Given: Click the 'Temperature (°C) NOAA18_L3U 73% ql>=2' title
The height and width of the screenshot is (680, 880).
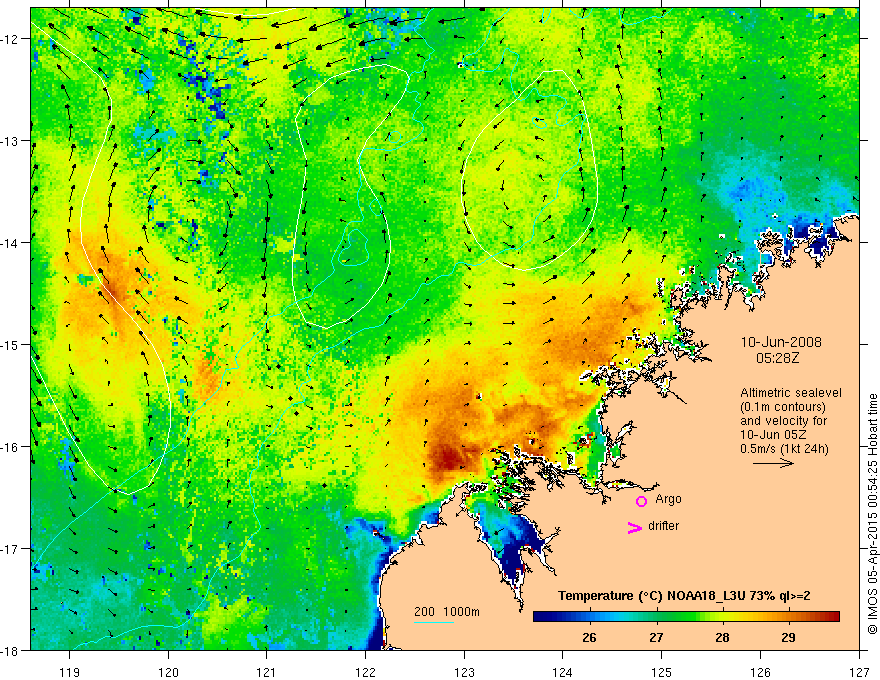Looking at the screenshot, I should 684,596.
